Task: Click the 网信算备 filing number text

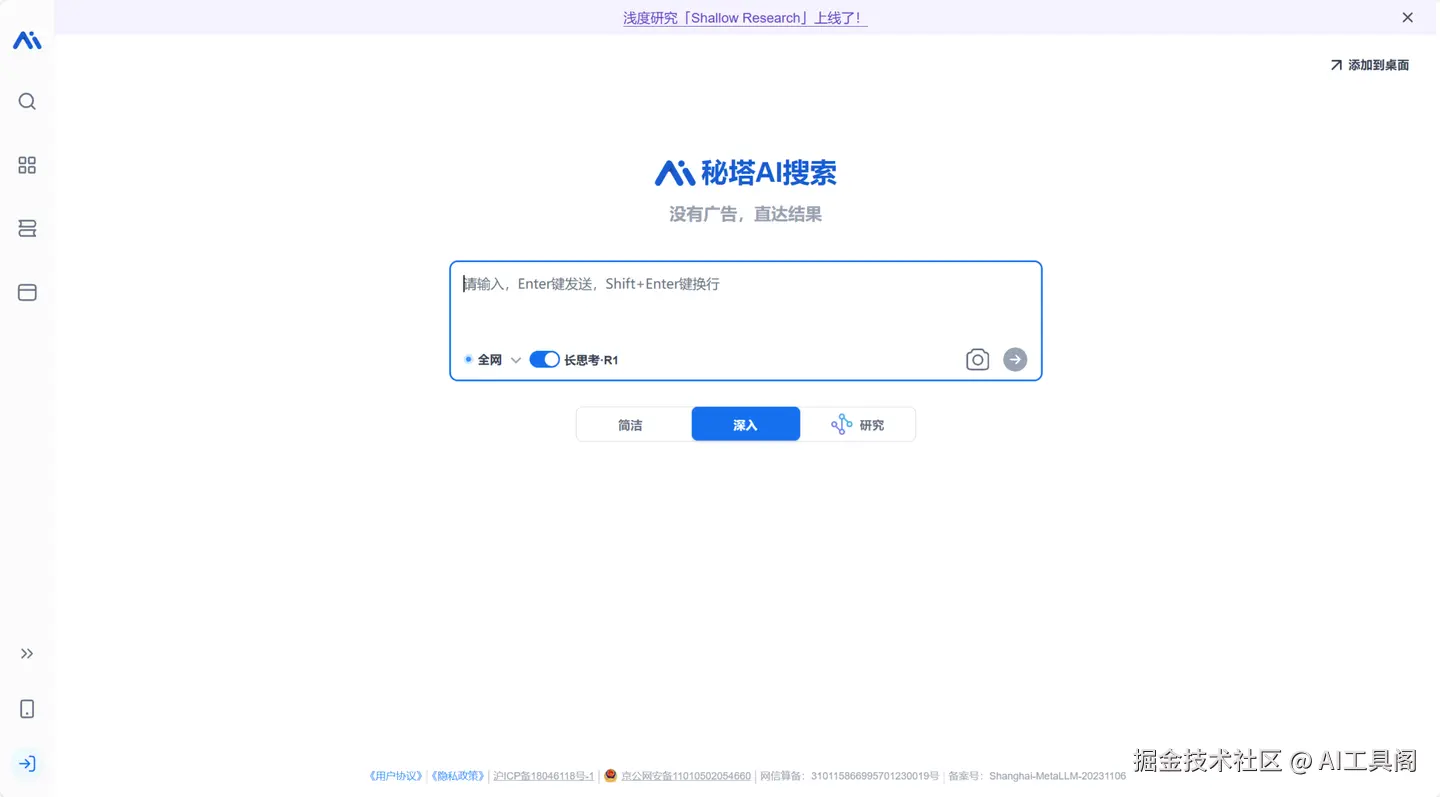Action: [849, 776]
